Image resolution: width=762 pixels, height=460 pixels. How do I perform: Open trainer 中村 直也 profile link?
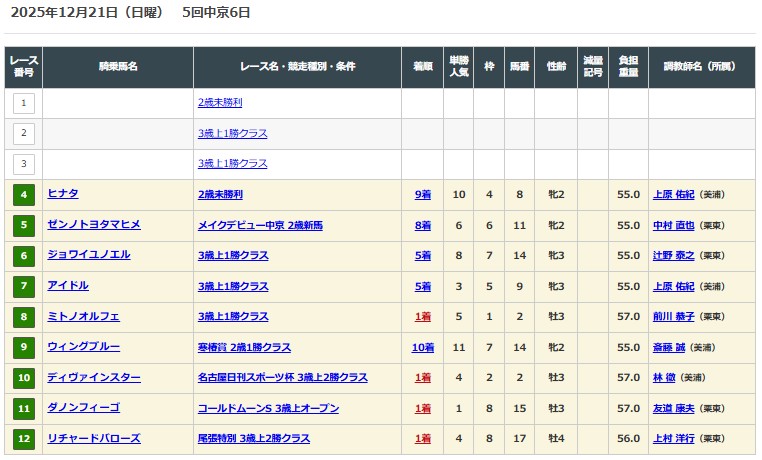coord(673,226)
